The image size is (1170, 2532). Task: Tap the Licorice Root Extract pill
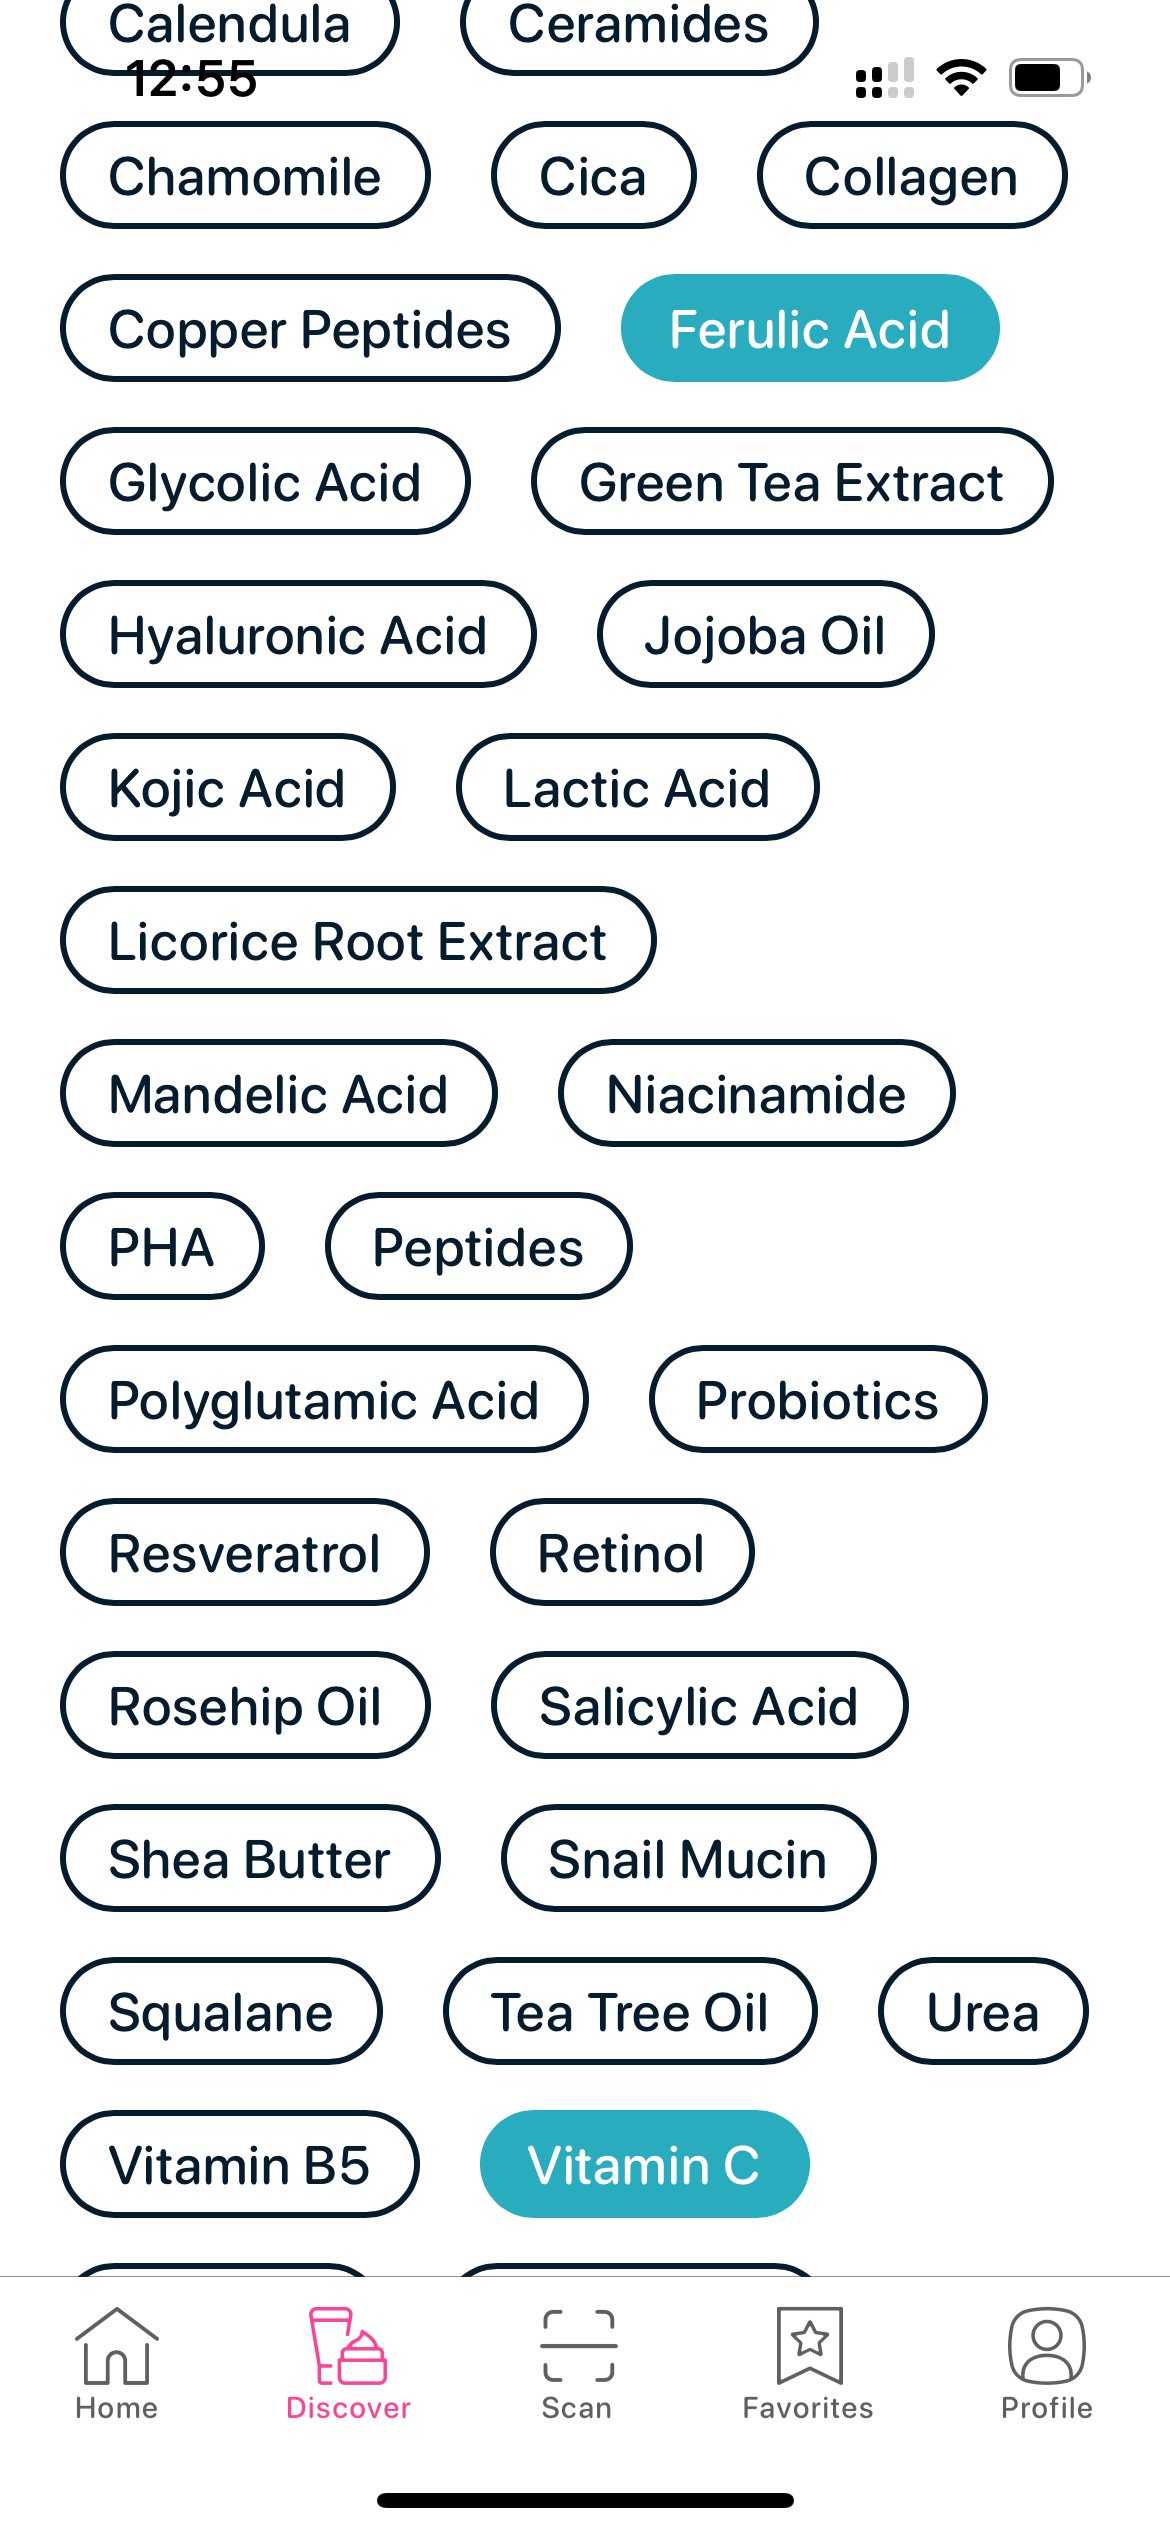pyautogui.click(x=357, y=940)
